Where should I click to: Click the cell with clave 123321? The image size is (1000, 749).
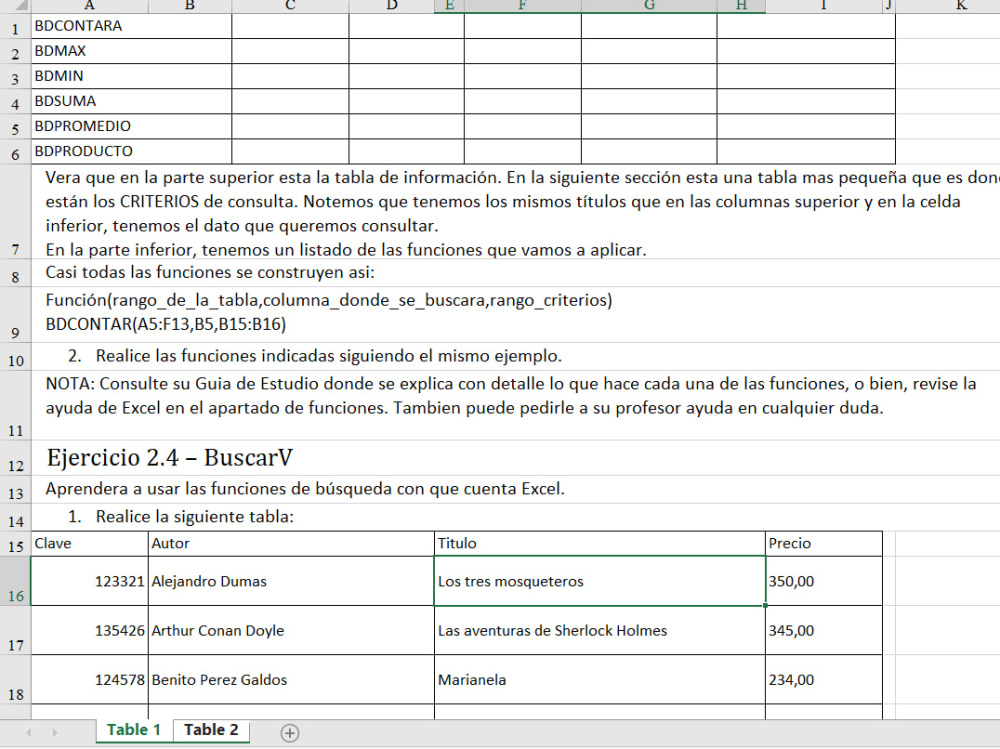tap(89, 581)
